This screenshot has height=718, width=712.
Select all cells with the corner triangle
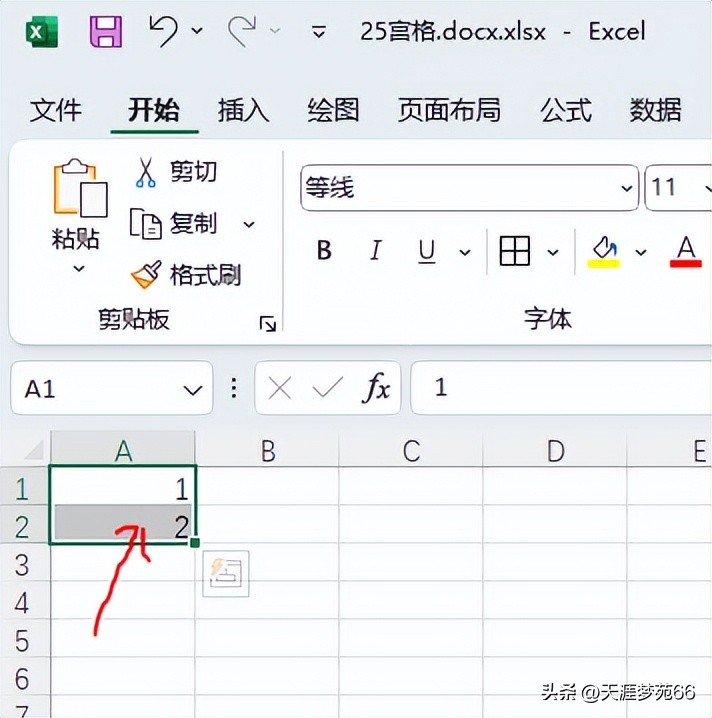[33, 450]
